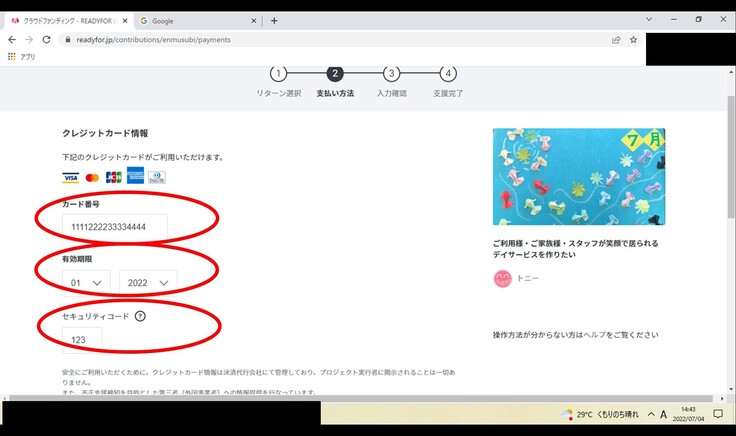This screenshot has width=736, height=436.
Task: Click the vertical page scrollbar
Action: click(731, 200)
